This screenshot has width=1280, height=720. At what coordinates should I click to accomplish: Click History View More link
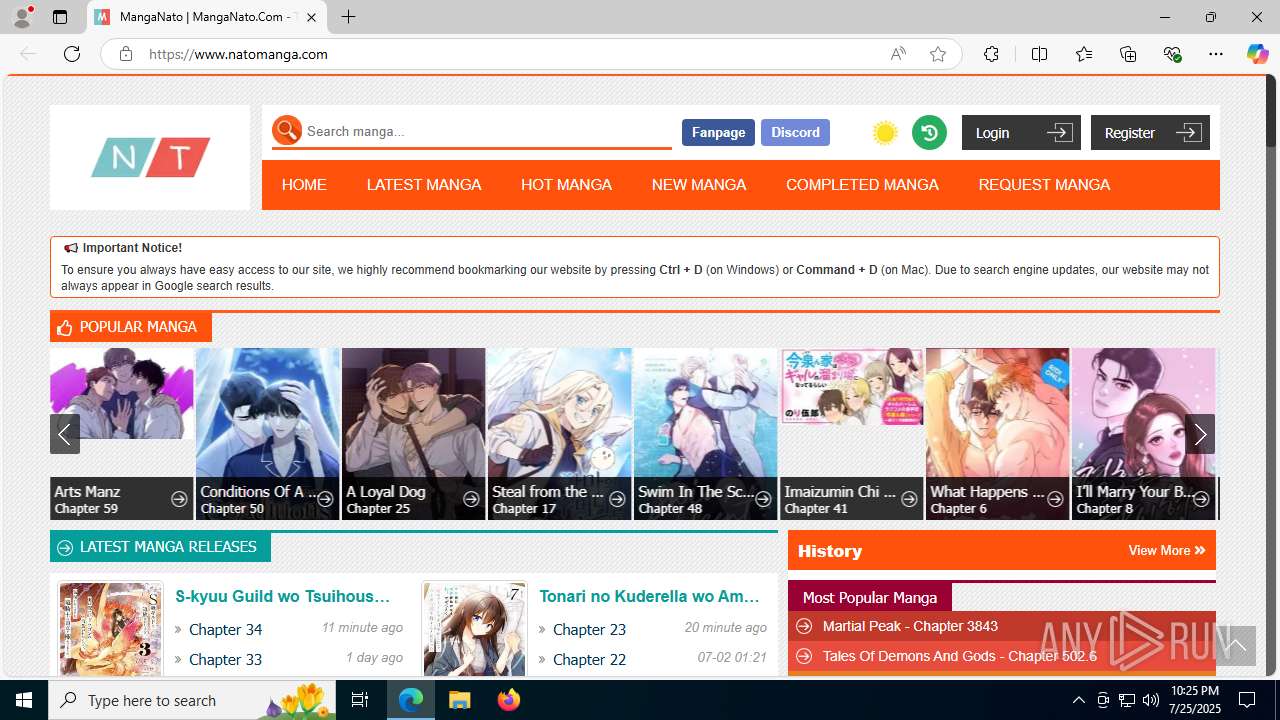1166,550
